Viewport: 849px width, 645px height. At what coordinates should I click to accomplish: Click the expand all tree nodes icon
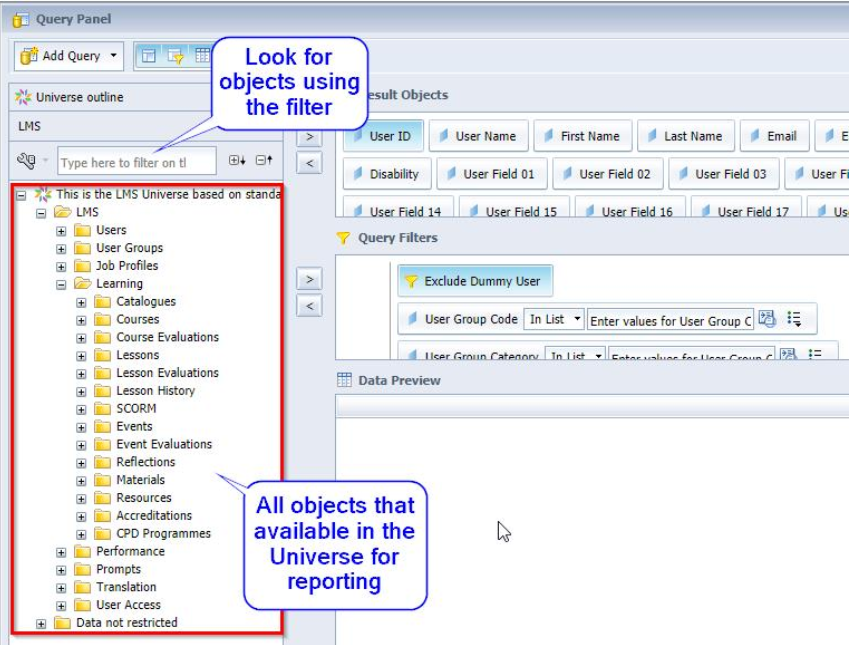tap(237, 161)
